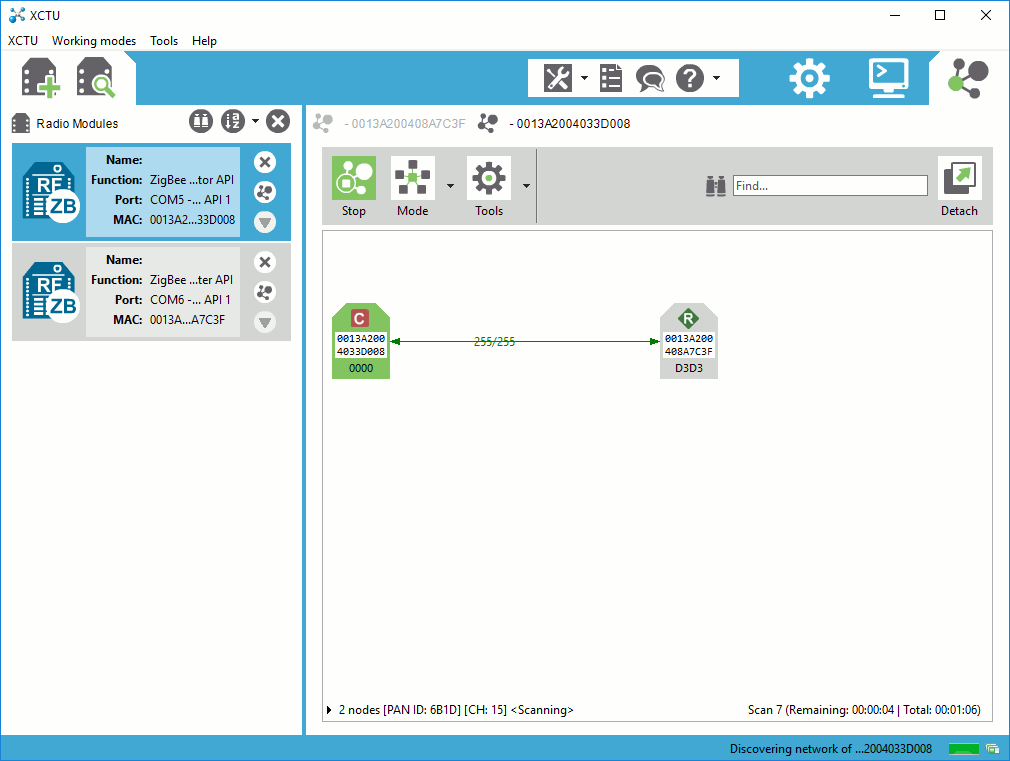
Task: Click the Add radio module icon
Action: tap(41, 78)
